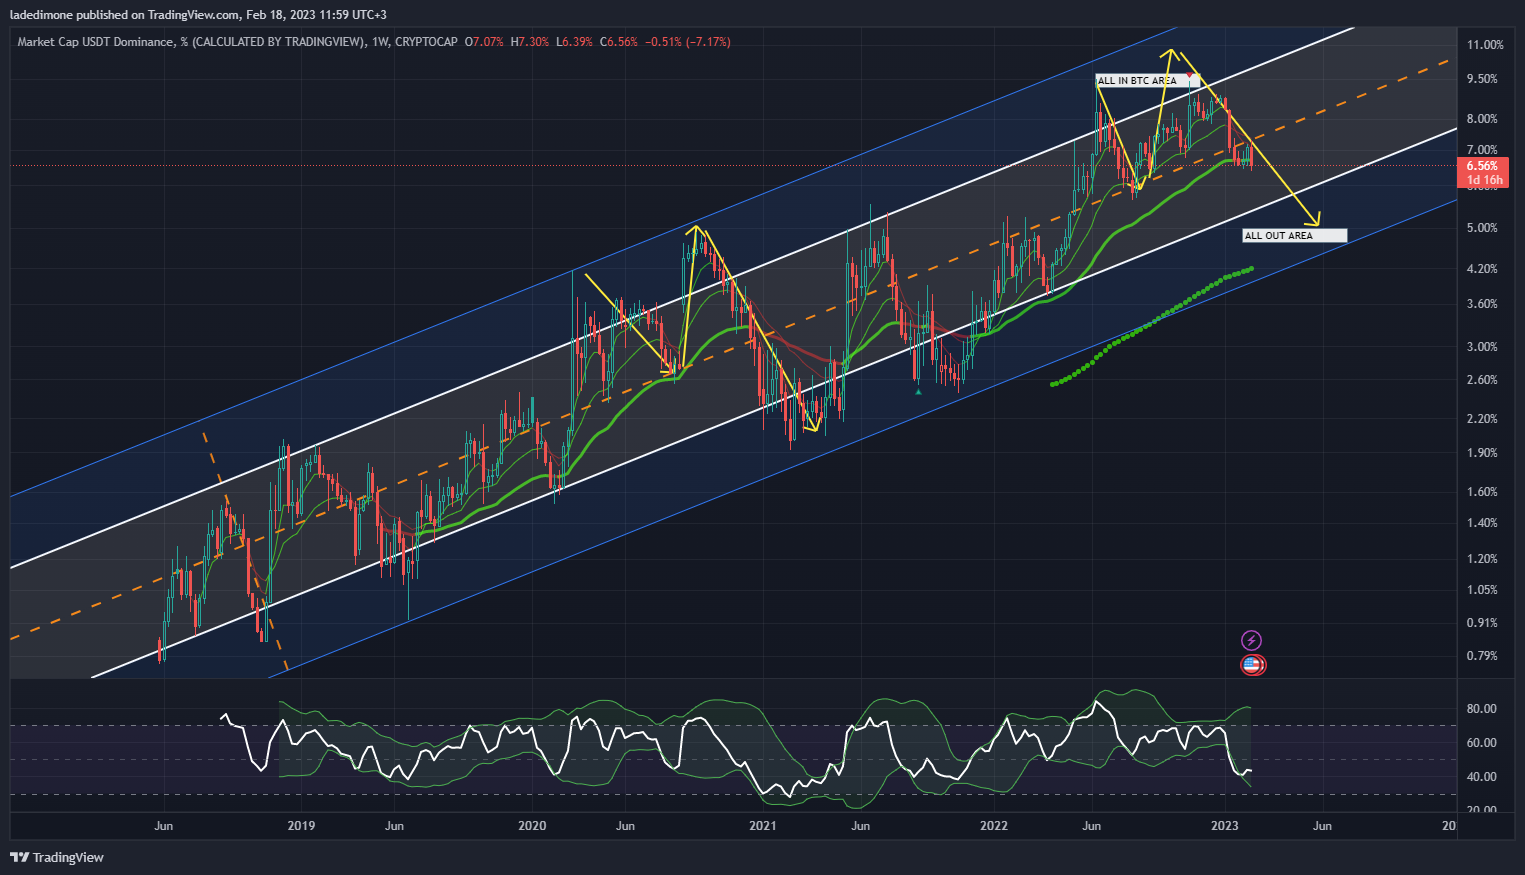The height and width of the screenshot is (875, 1525).
Task: Click the 1.20% price axis label
Action: point(1482,559)
